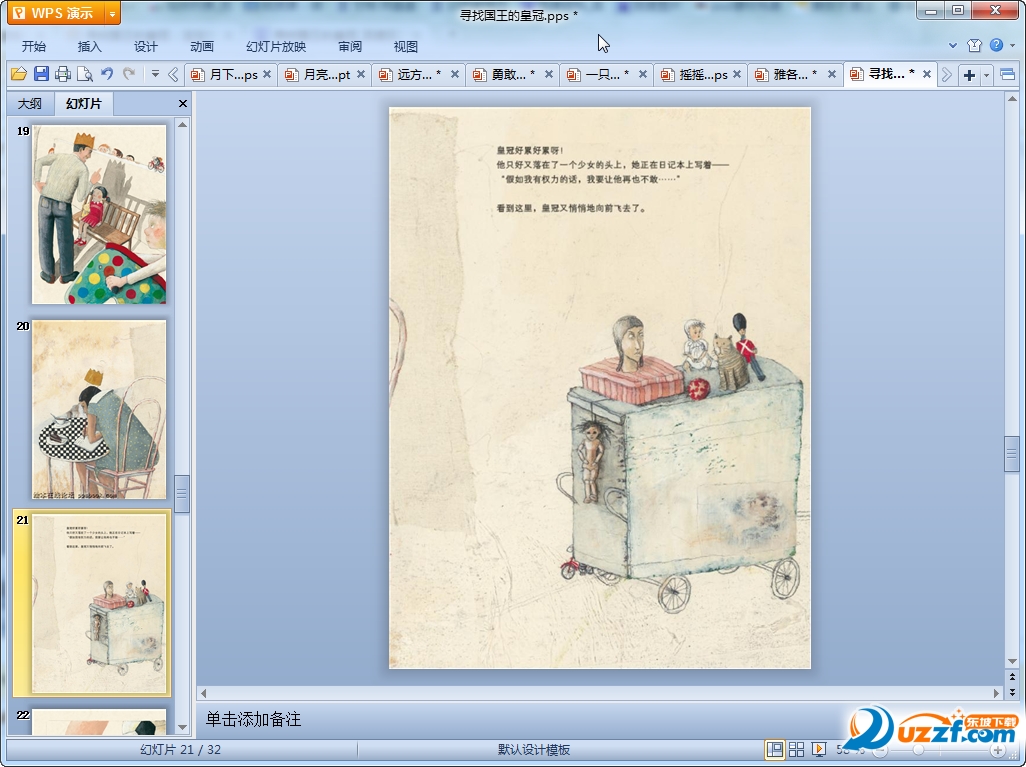Viewport: 1026px width, 767px height.
Task: Close the 月亮...pt document tab
Action: coord(361,75)
